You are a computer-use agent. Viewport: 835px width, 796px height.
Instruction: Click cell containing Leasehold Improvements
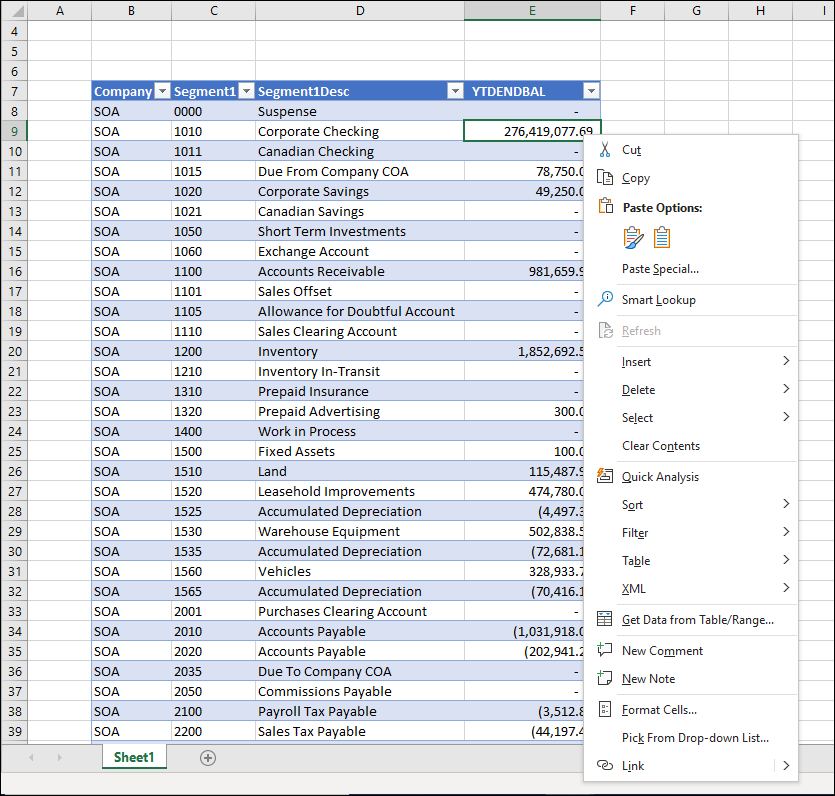tap(360, 491)
